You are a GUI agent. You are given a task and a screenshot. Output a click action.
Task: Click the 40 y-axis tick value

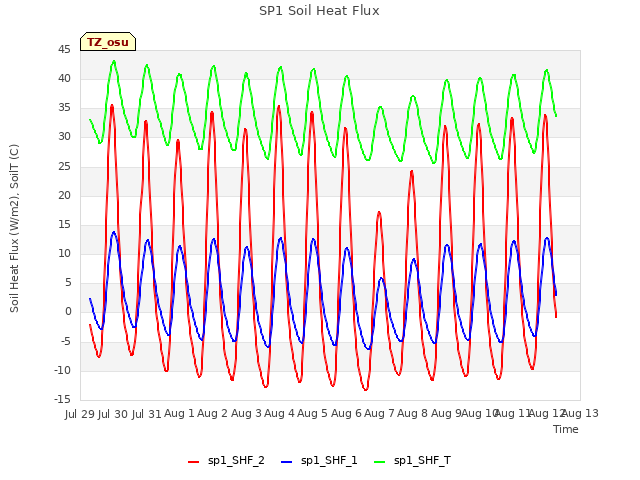[64, 78]
